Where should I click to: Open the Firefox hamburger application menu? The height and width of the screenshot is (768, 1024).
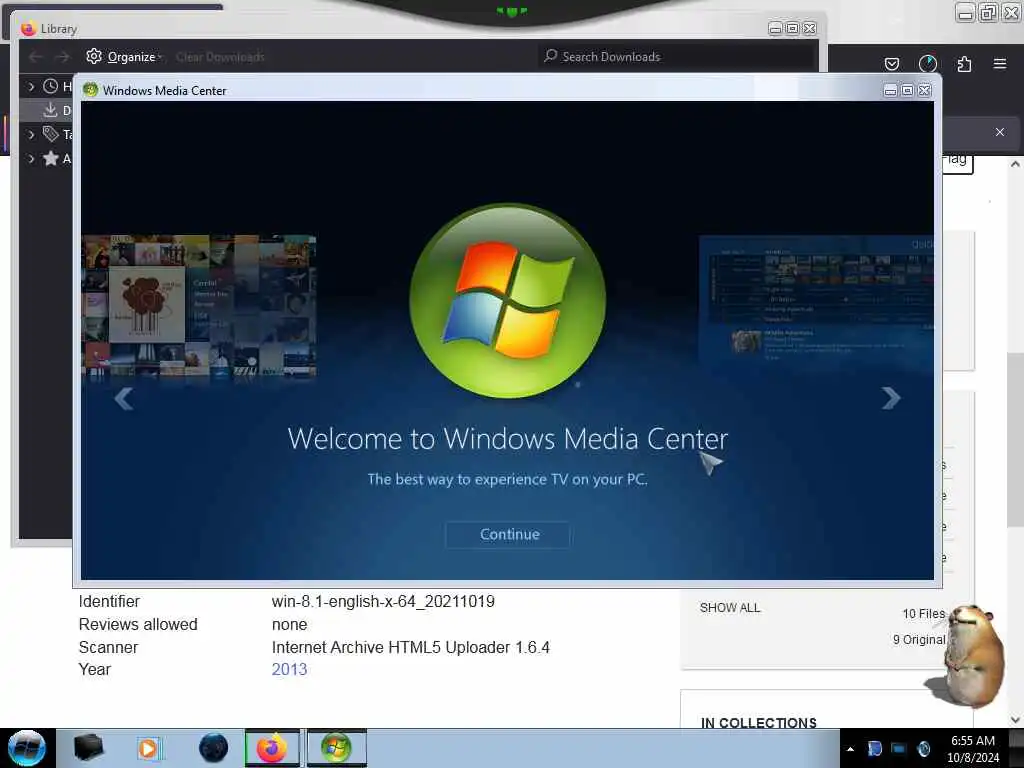(999, 63)
